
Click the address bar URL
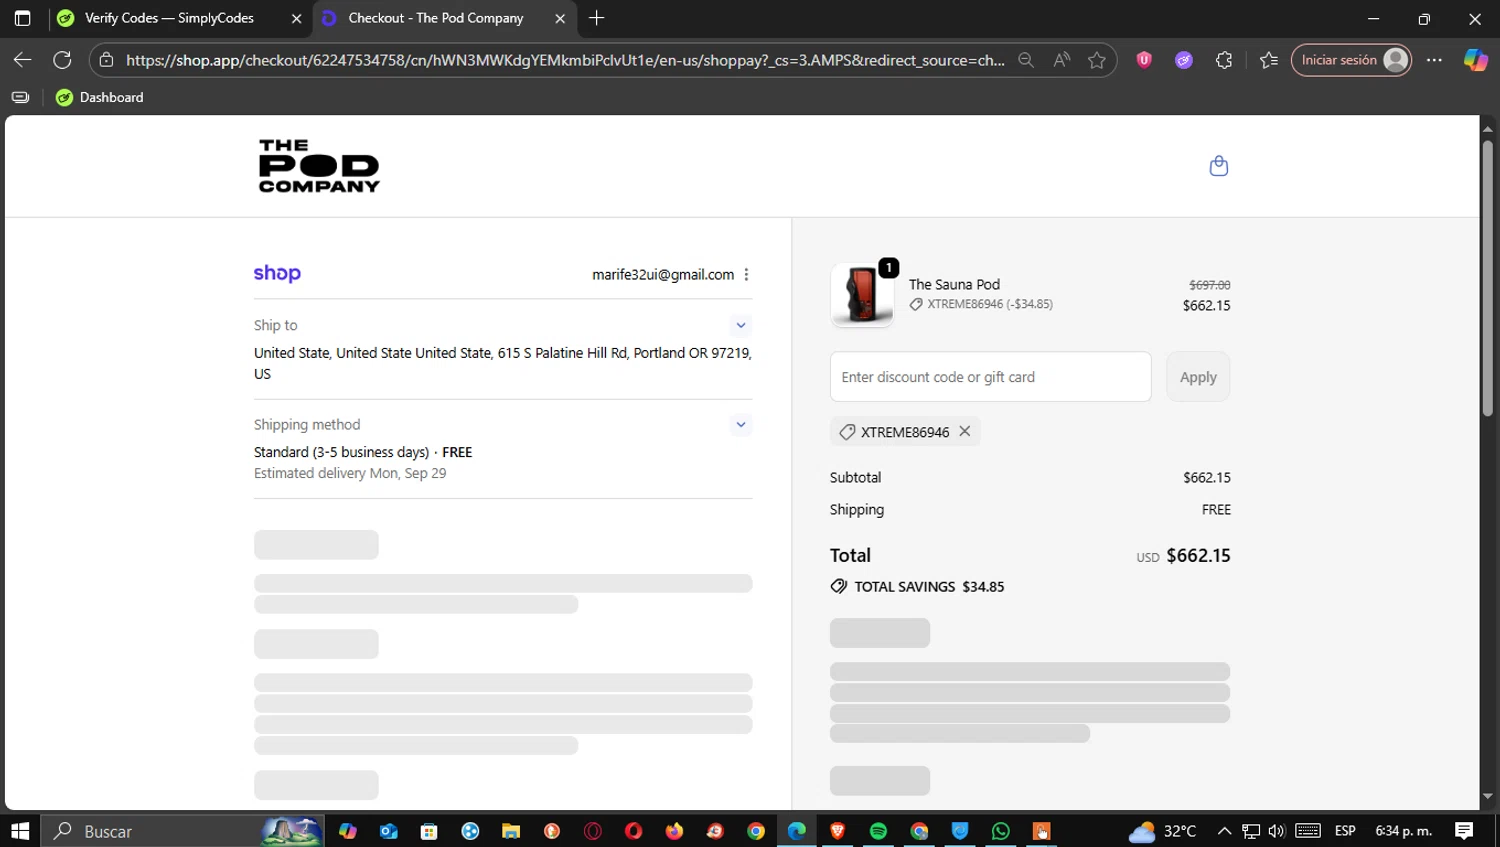click(x=565, y=60)
